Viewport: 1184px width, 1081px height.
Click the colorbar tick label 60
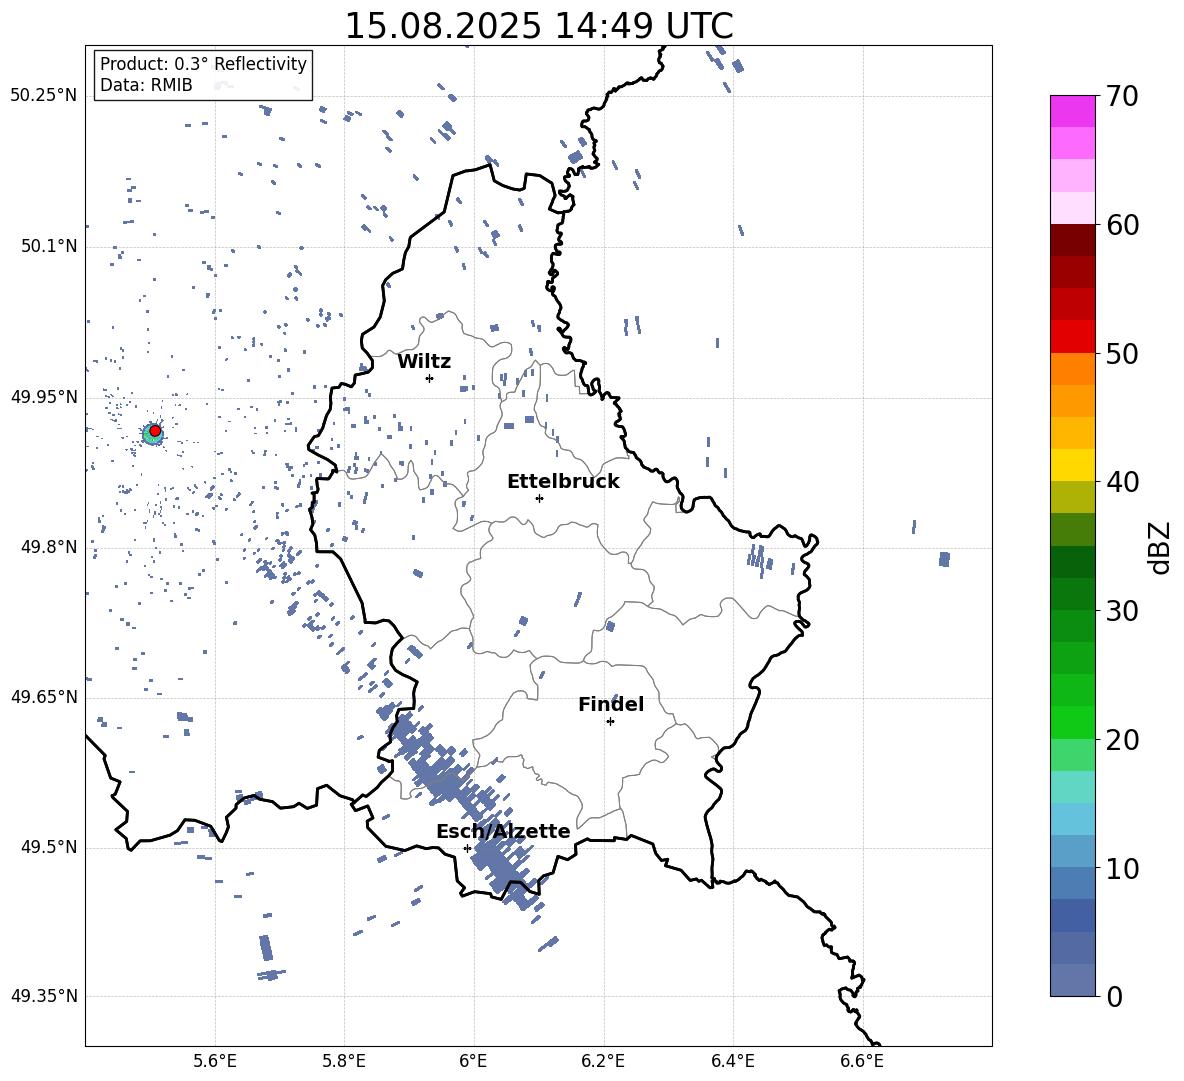[1123, 225]
